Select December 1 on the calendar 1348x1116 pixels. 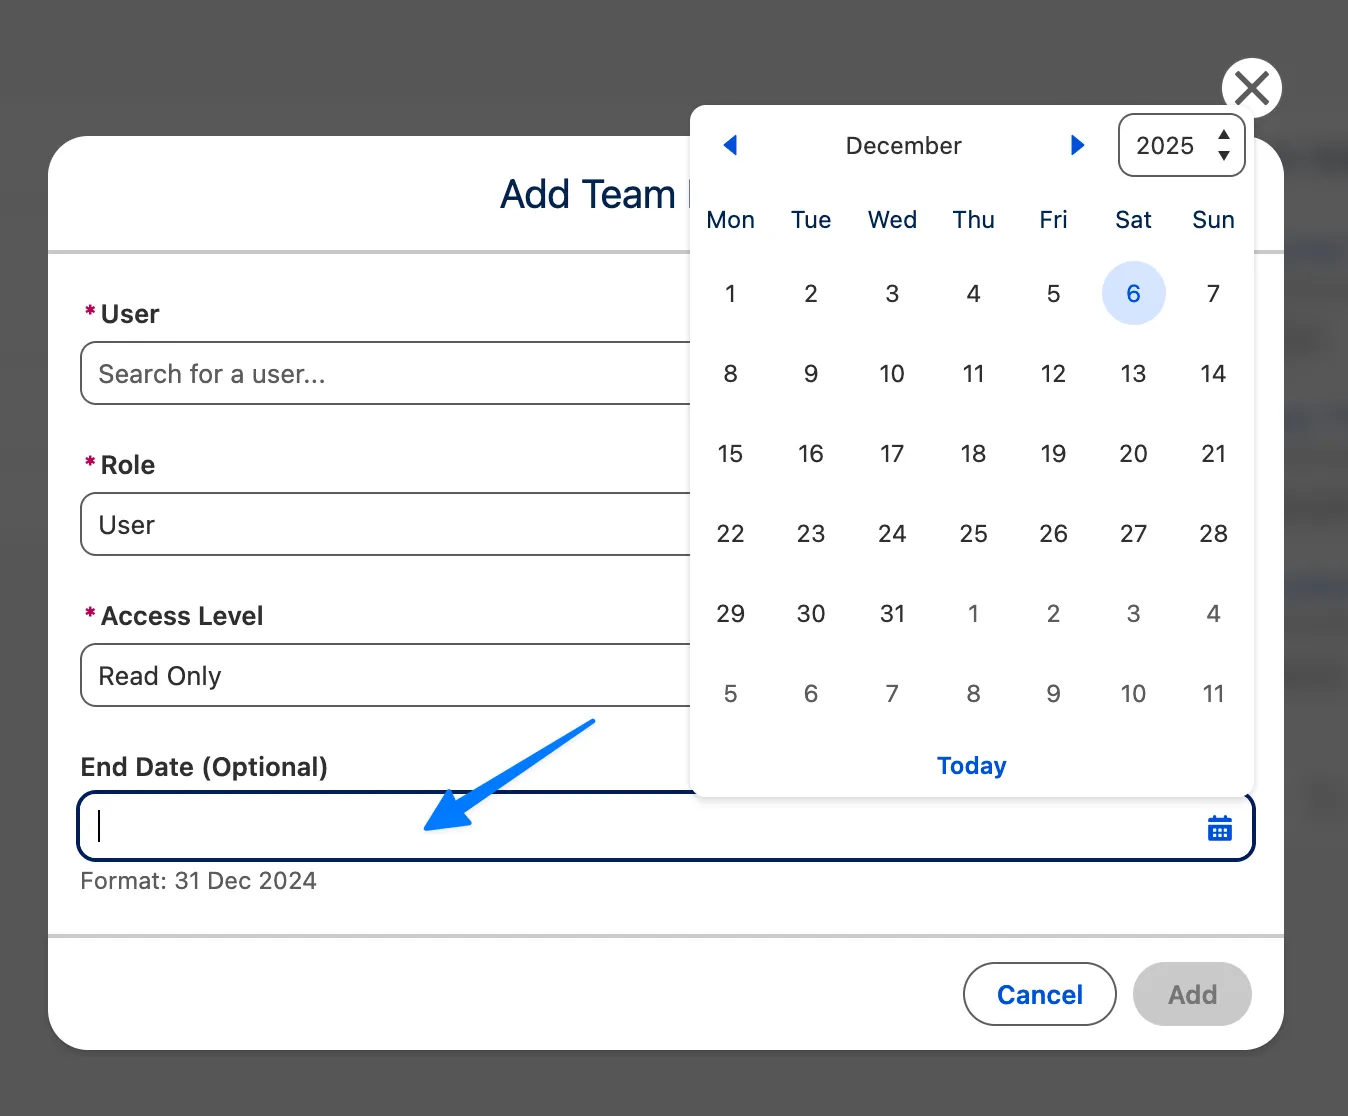730,293
